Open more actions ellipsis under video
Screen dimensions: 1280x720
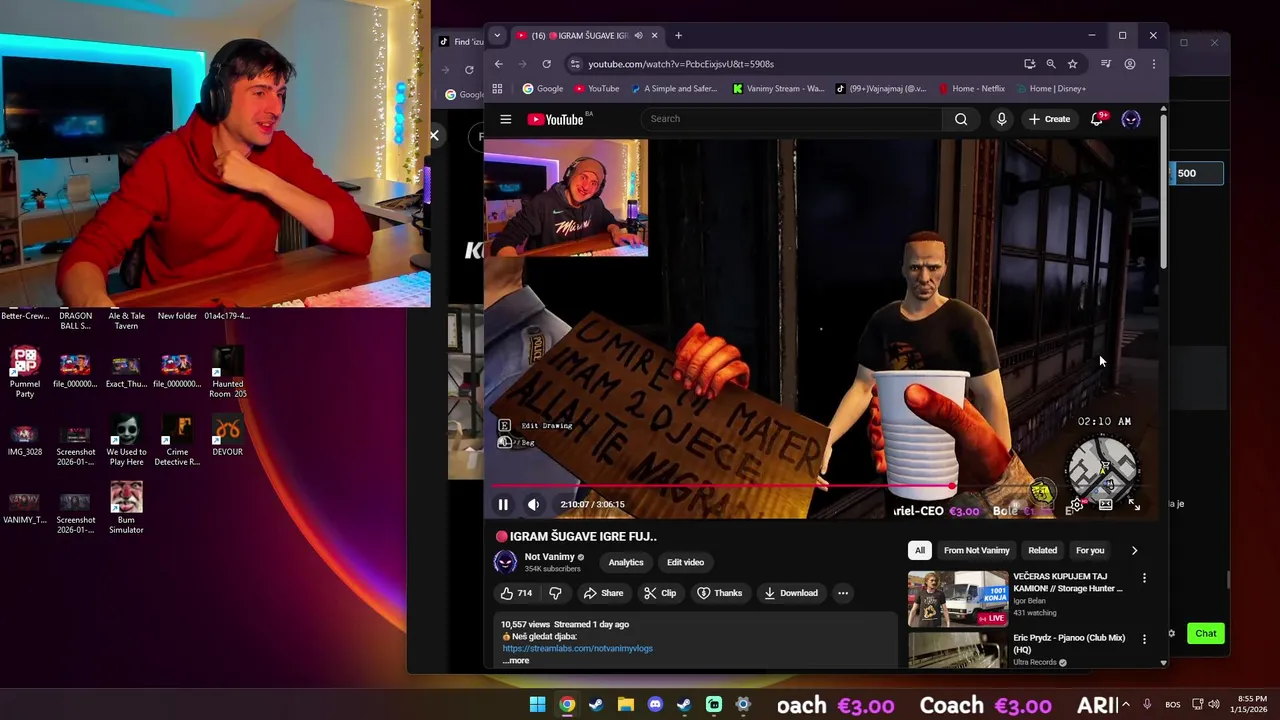coord(843,593)
